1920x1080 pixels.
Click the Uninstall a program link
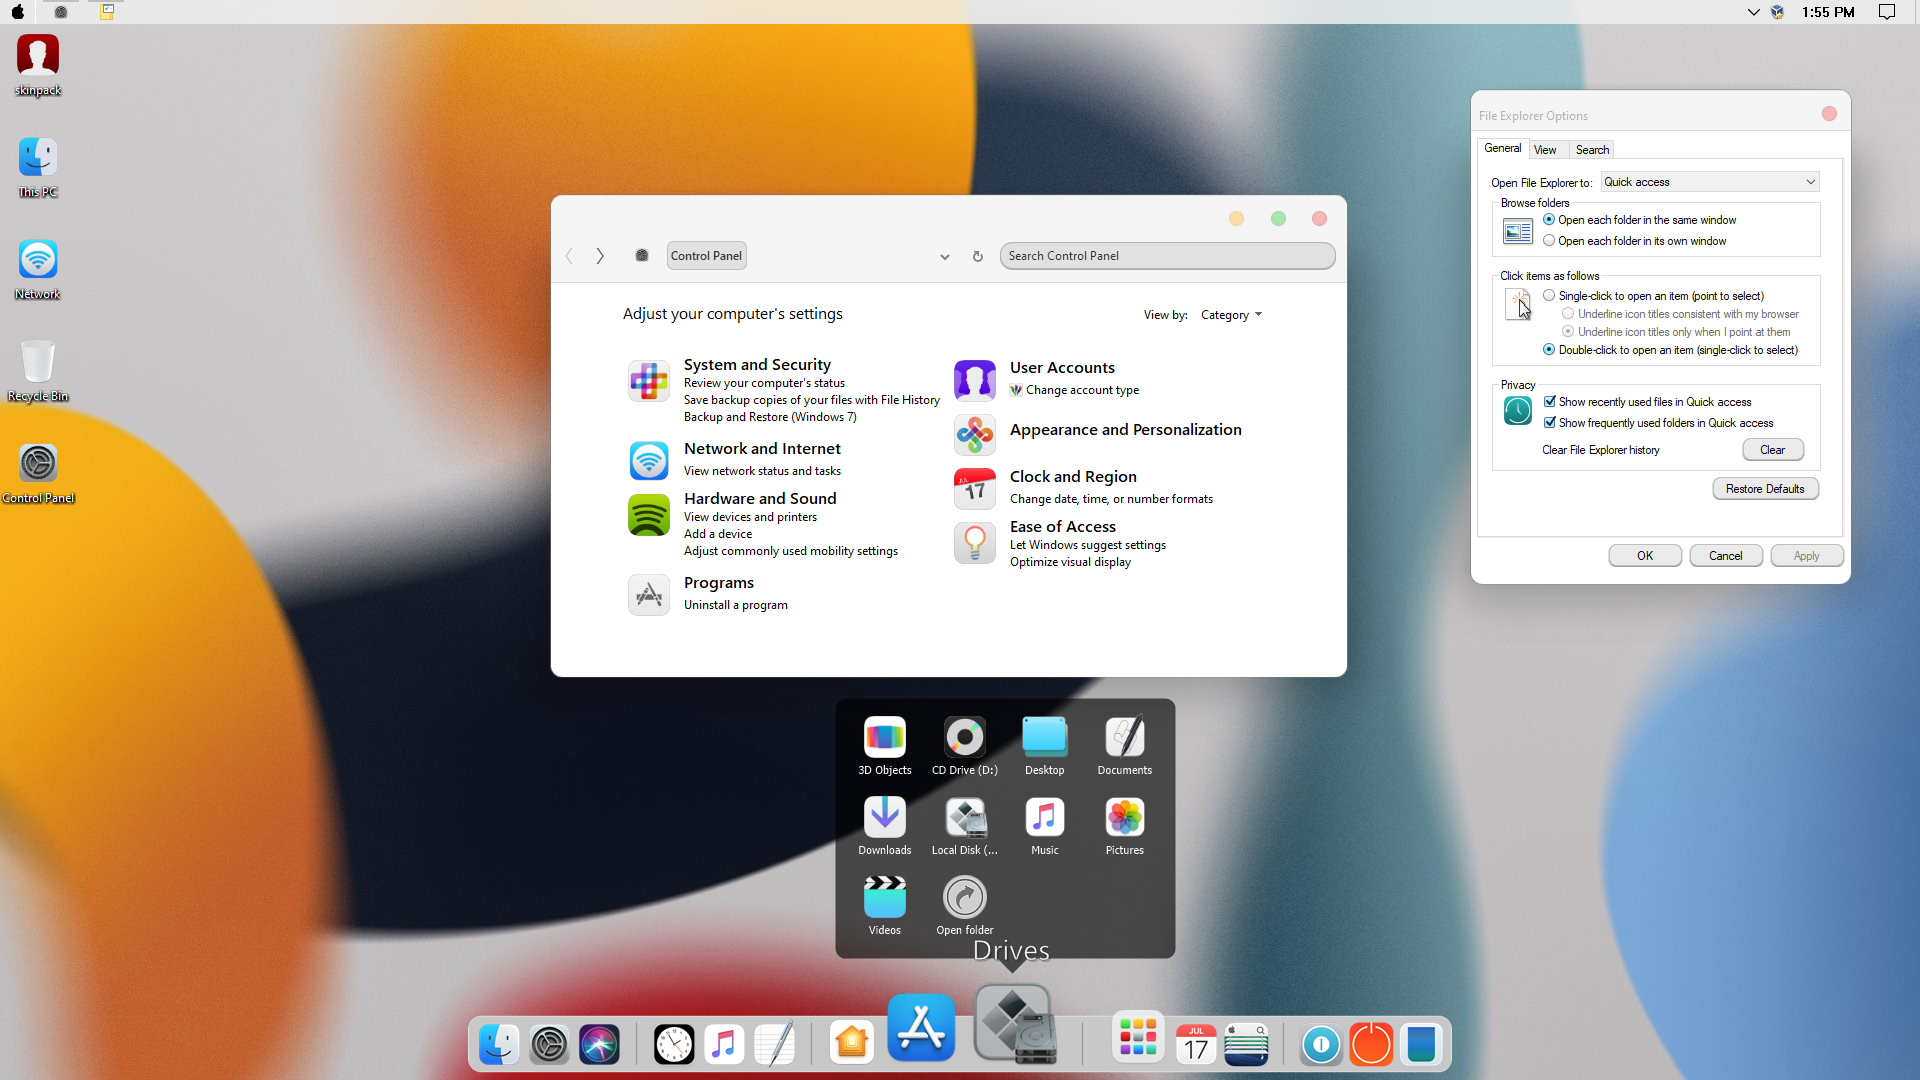tap(735, 605)
